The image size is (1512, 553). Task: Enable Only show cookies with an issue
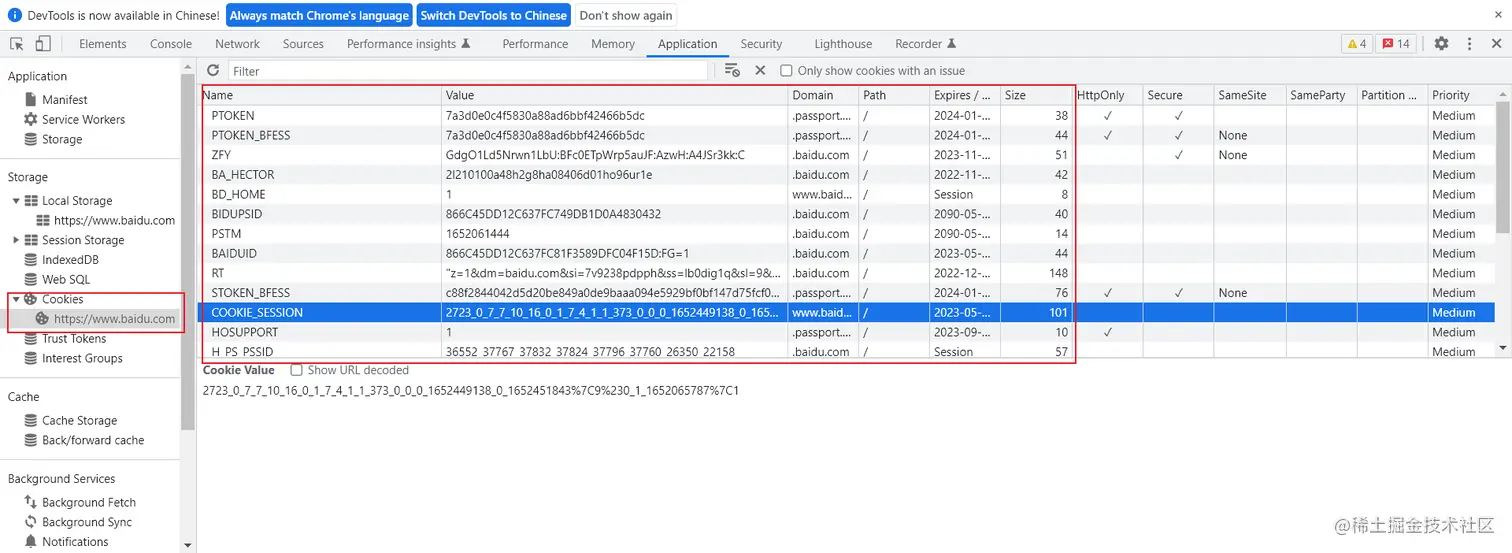tap(786, 70)
